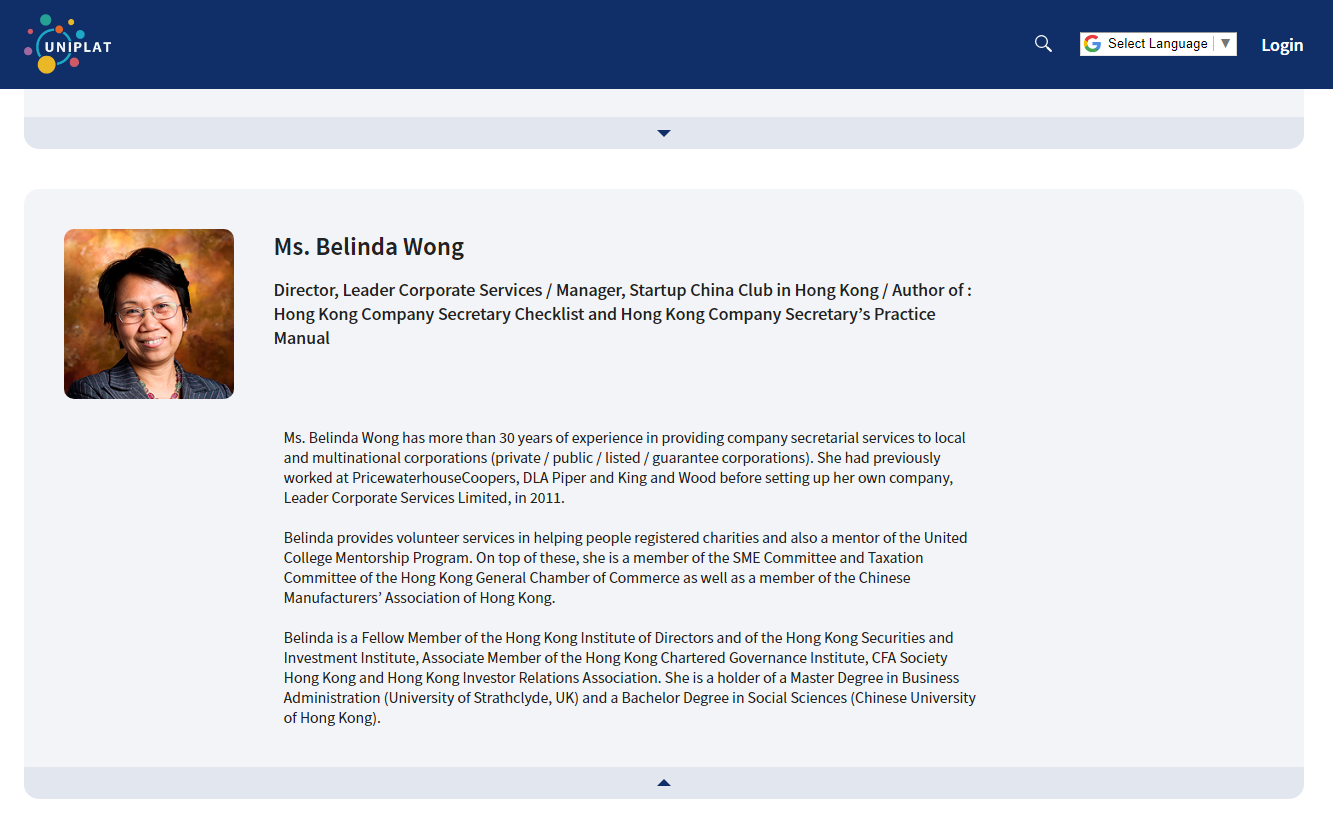Screen dimensions: 1333x816
Task: Click the Ms. Belinda Wong name heading
Action: (x=369, y=247)
